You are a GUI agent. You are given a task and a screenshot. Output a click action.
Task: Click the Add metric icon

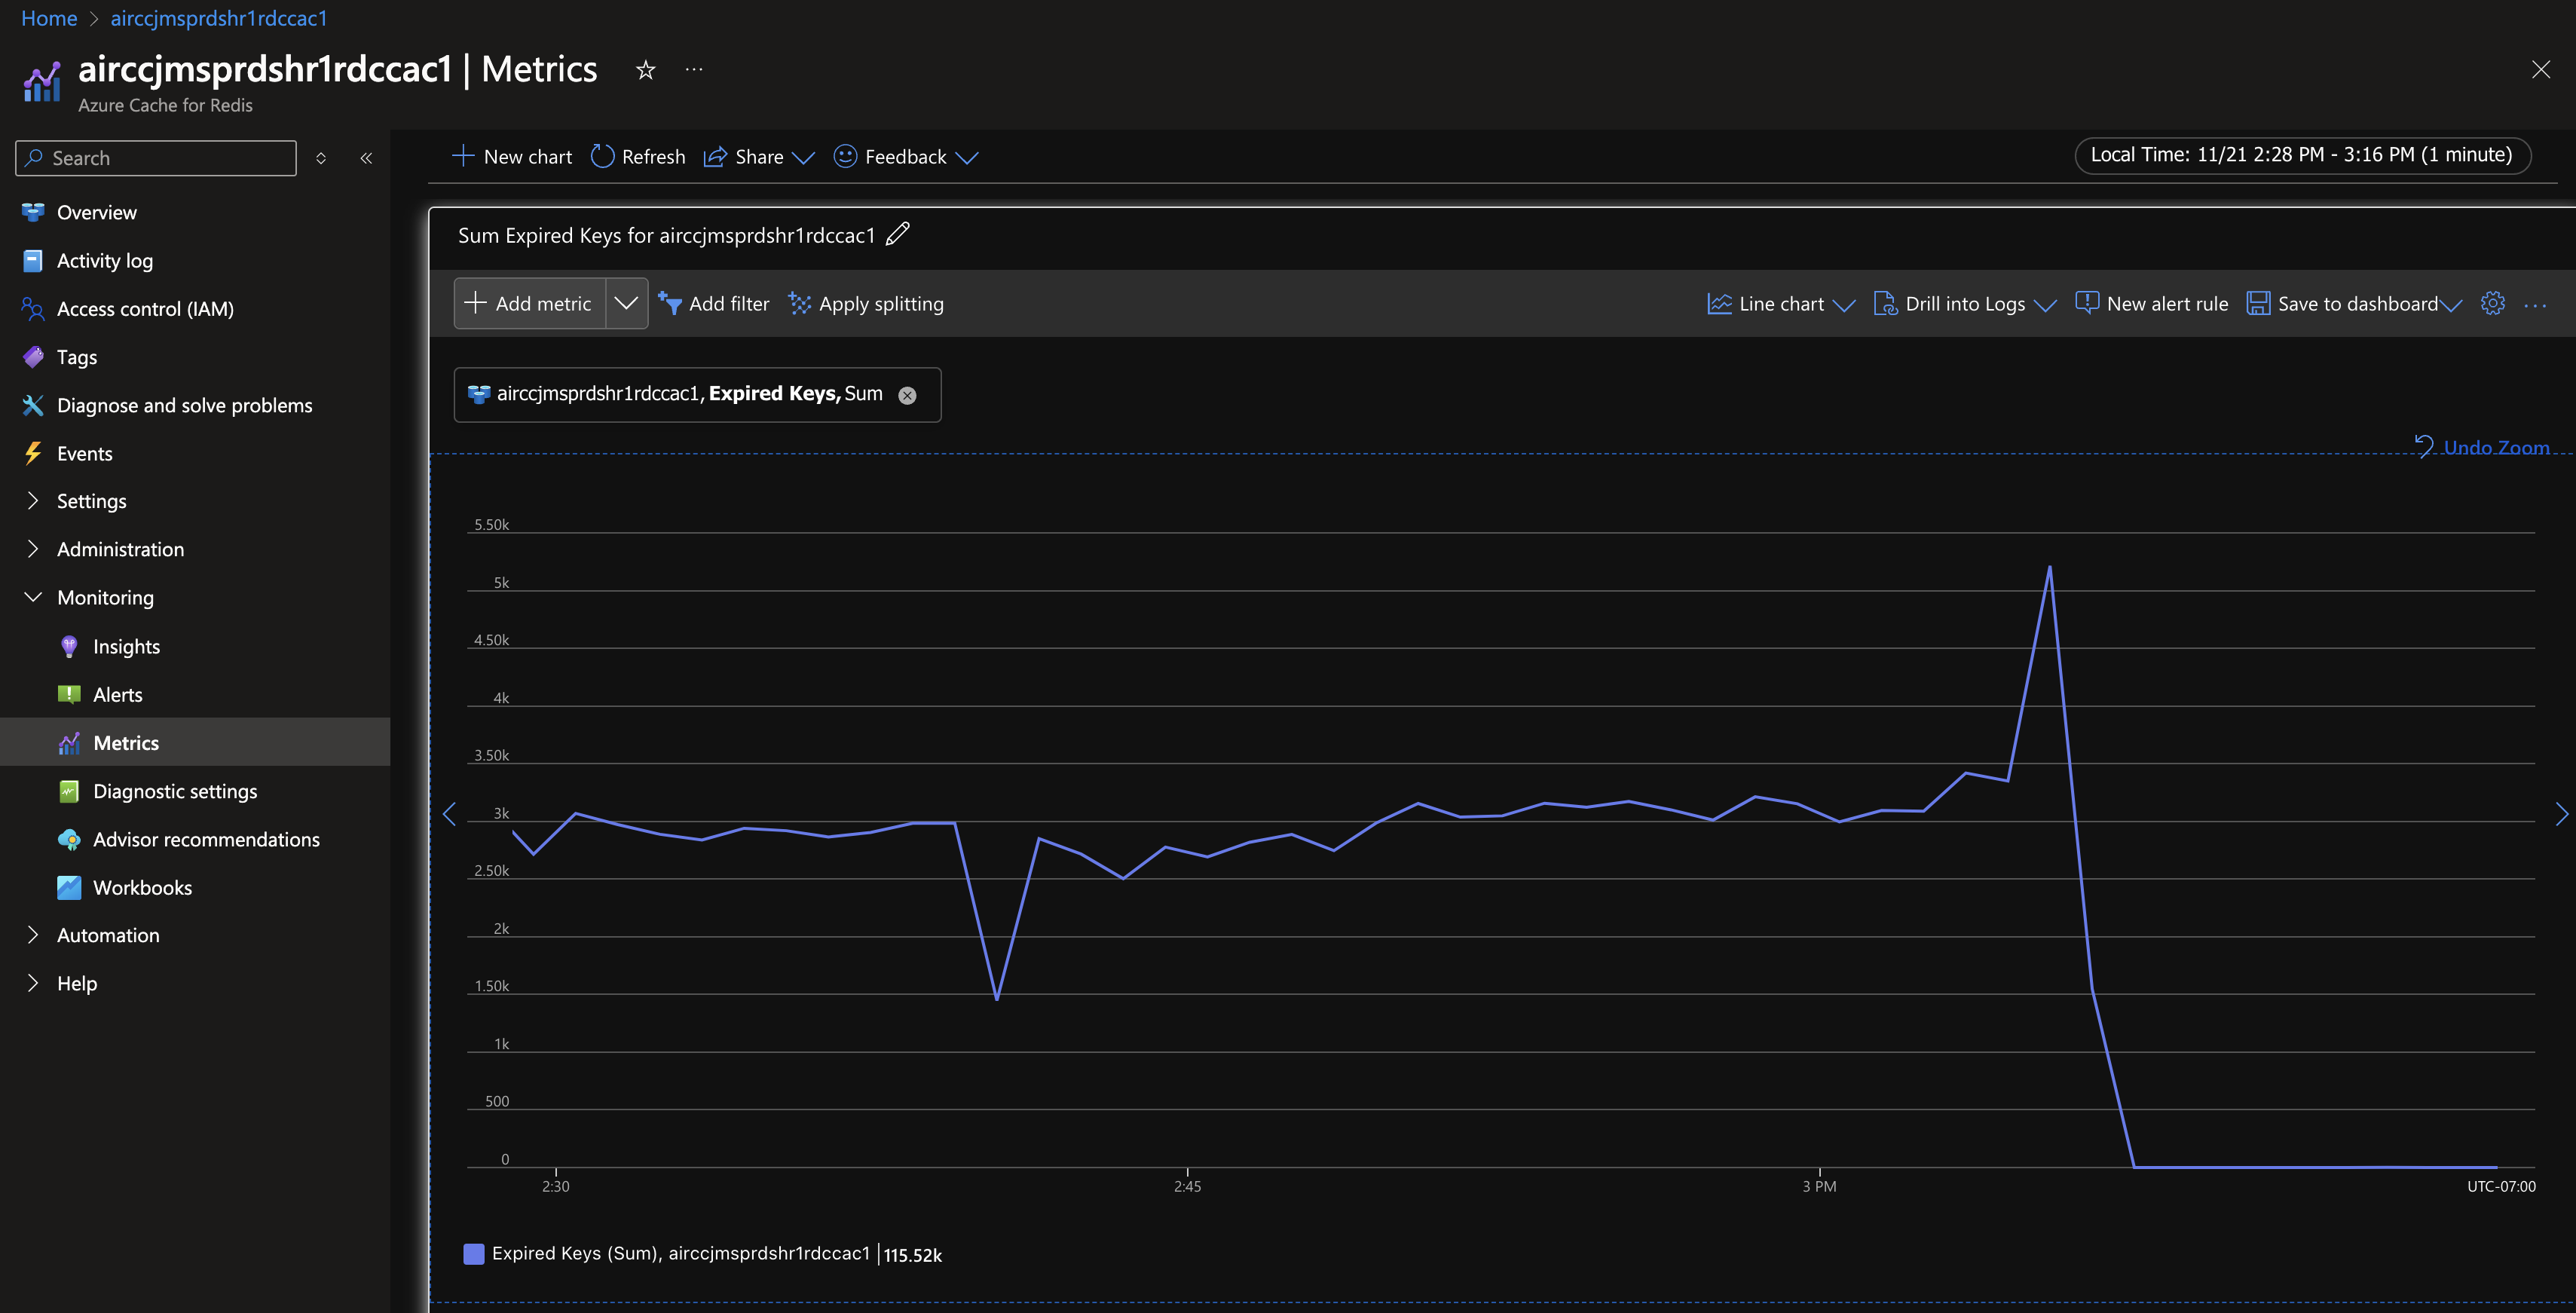[x=474, y=303]
